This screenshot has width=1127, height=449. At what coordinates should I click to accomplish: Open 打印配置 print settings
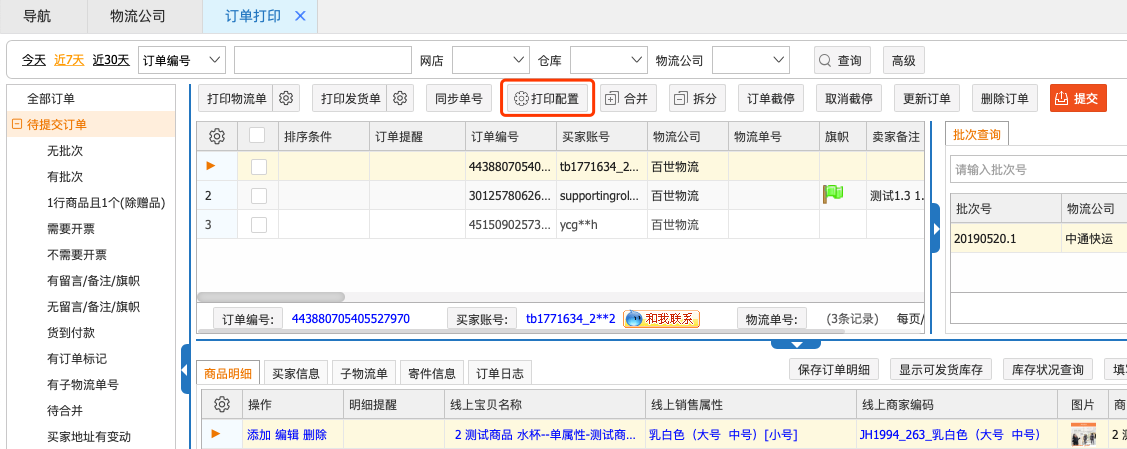pos(547,98)
